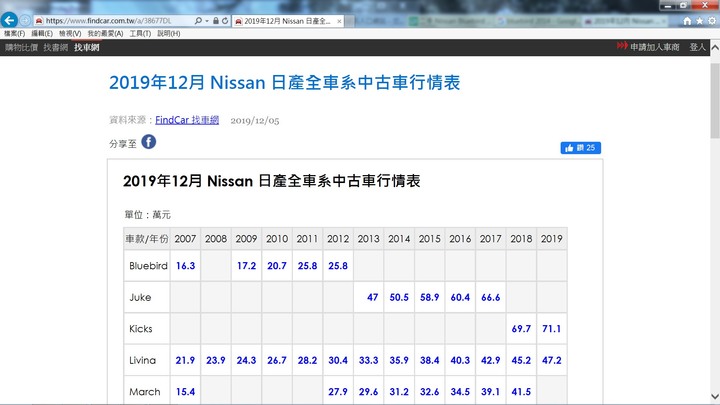
Task: Open favorites star icon
Action: point(699,21)
